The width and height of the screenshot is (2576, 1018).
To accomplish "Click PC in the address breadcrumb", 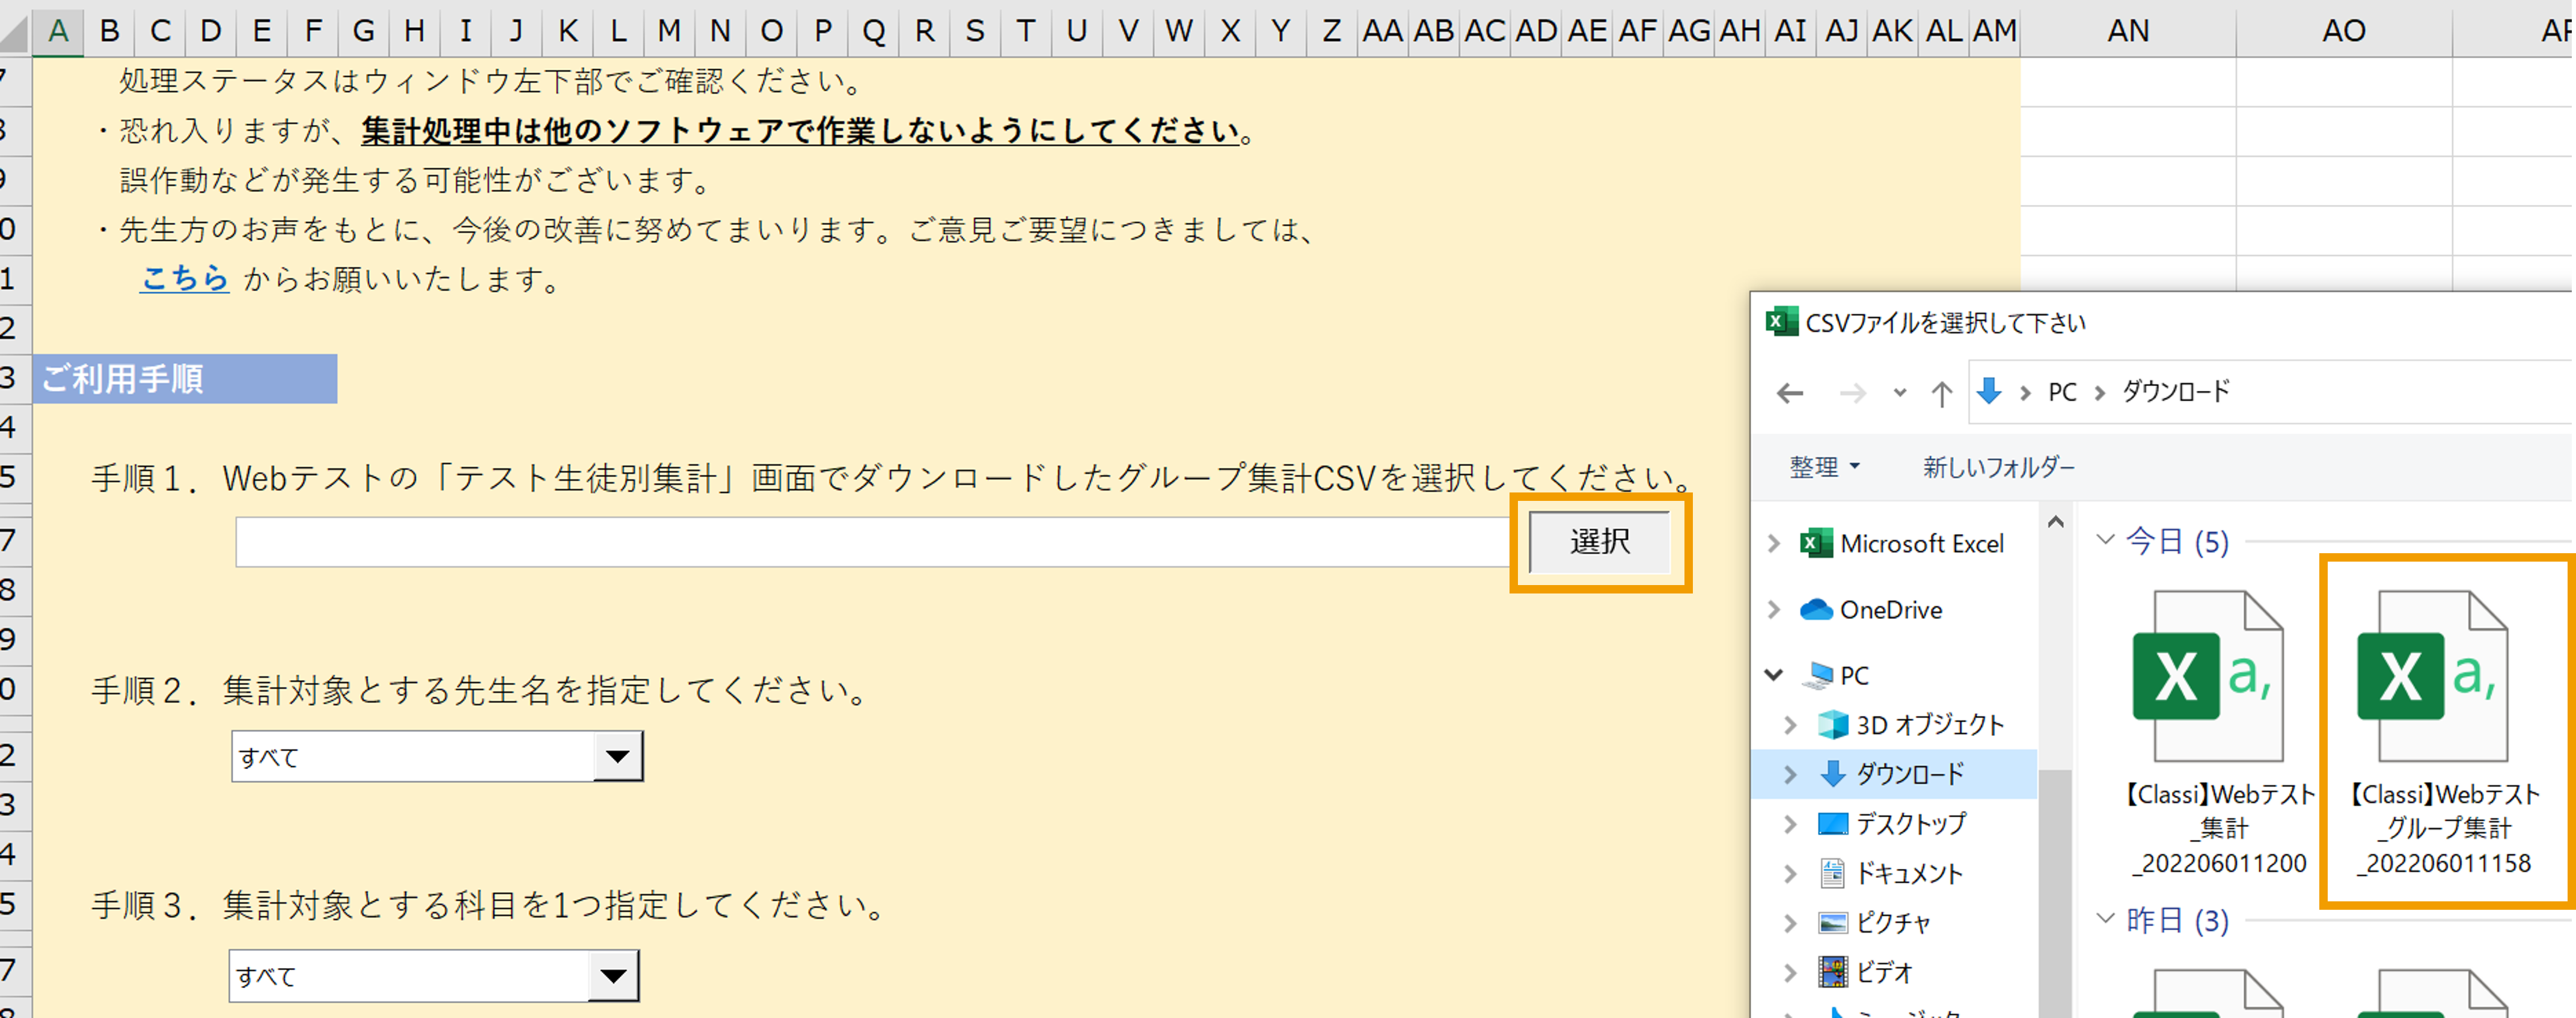I will (2062, 392).
